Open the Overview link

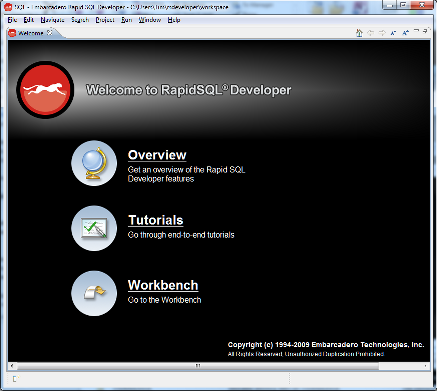(157, 155)
